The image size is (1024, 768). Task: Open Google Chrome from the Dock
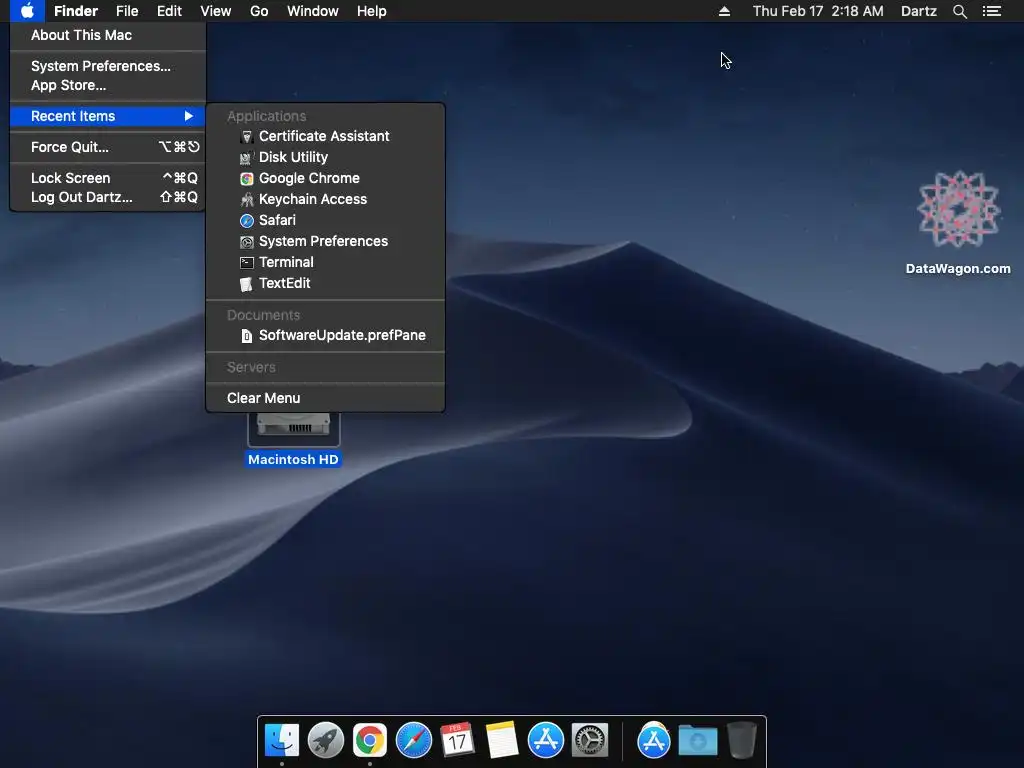tap(370, 741)
